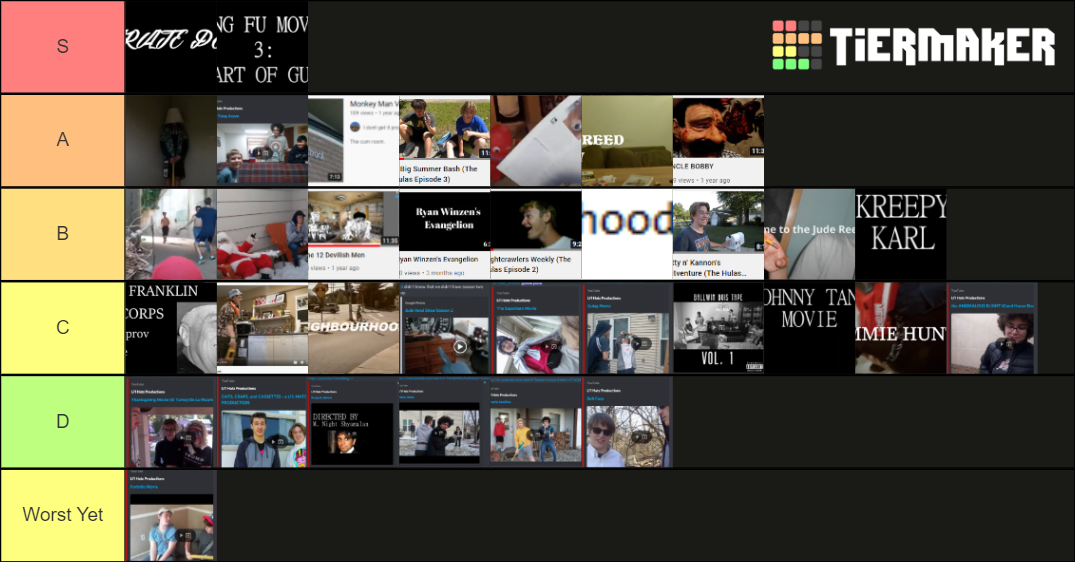Open The Superhero Movie thumbnail
This screenshot has width=1075, height=562.
click(x=536, y=328)
